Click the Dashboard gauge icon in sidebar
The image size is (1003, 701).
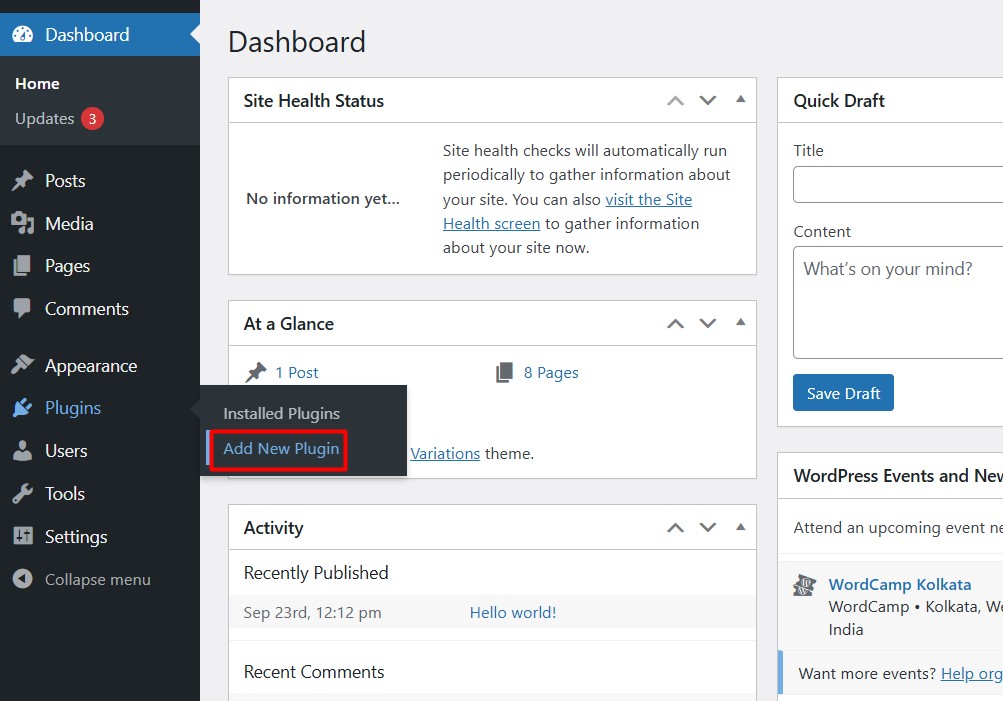22,35
